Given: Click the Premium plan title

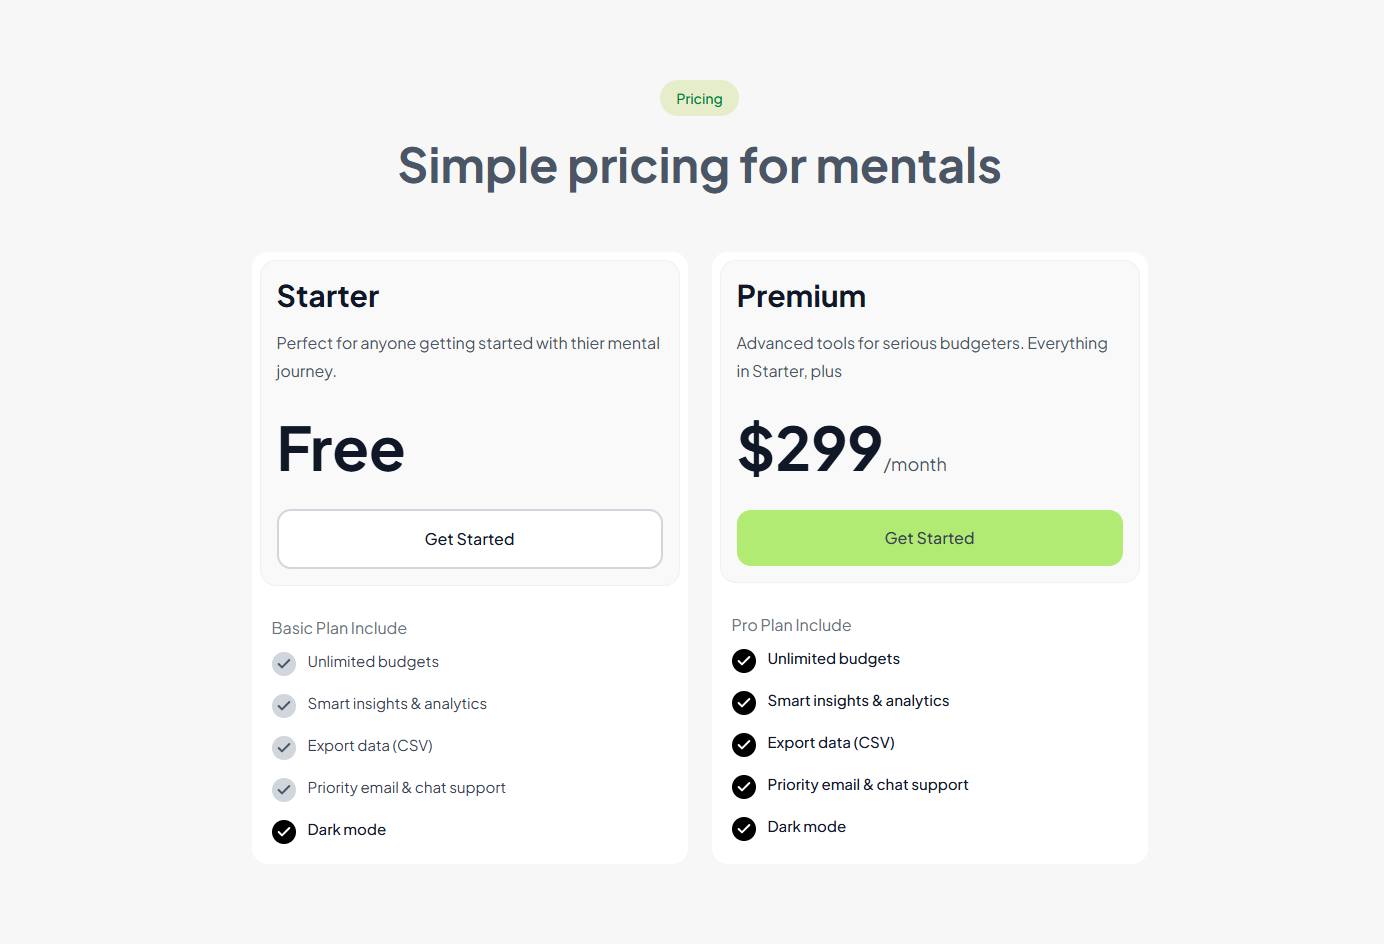Looking at the screenshot, I should pos(801,297).
